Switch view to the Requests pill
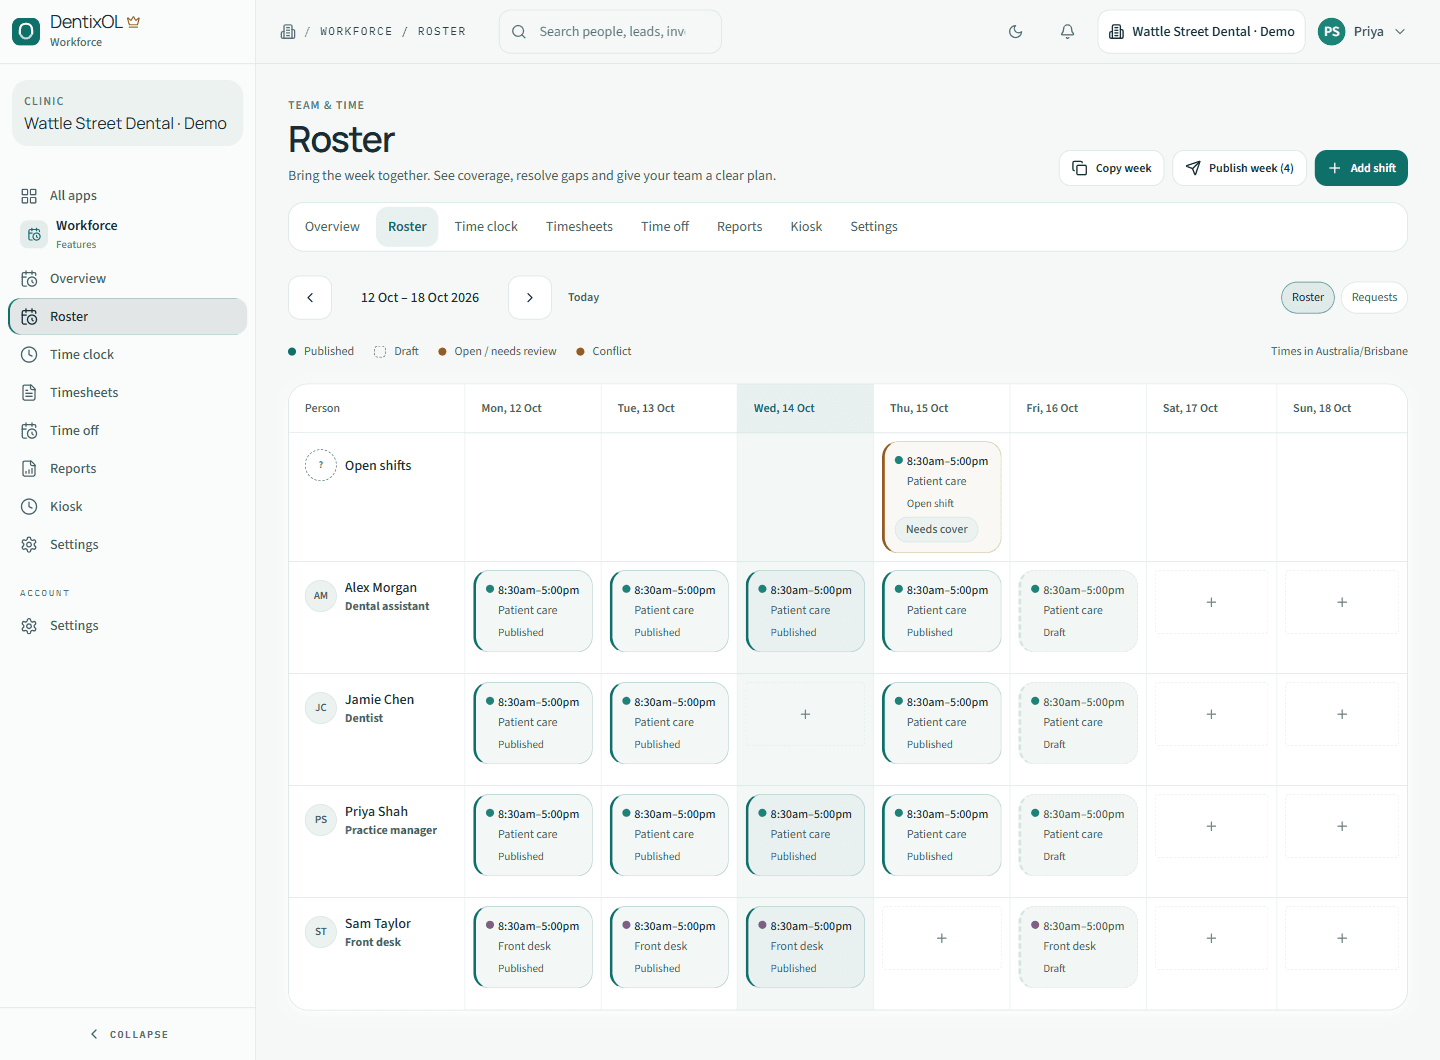1440x1060 pixels. point(1374,297)
